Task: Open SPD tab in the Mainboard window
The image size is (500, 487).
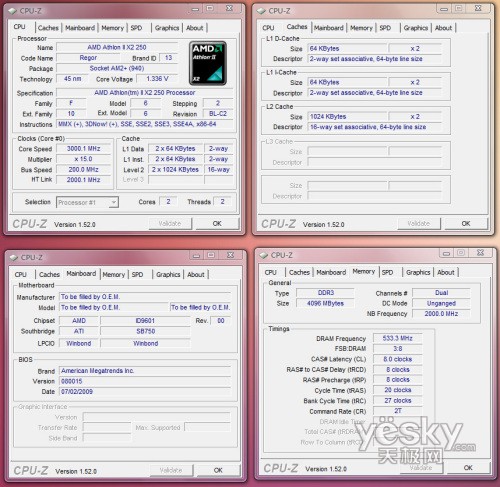Action: tap(137, 275)
